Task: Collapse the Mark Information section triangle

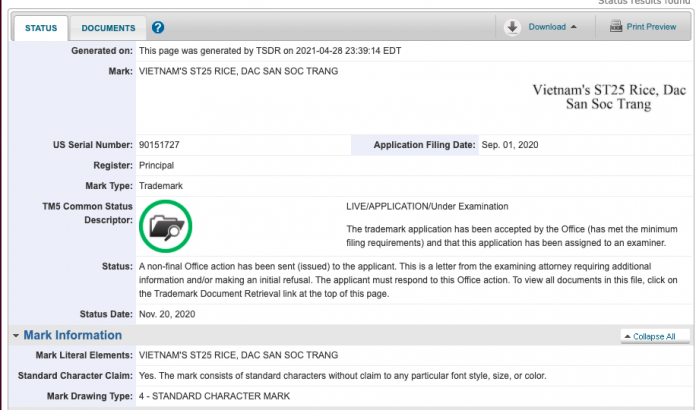Action: (x=16, y=335)
